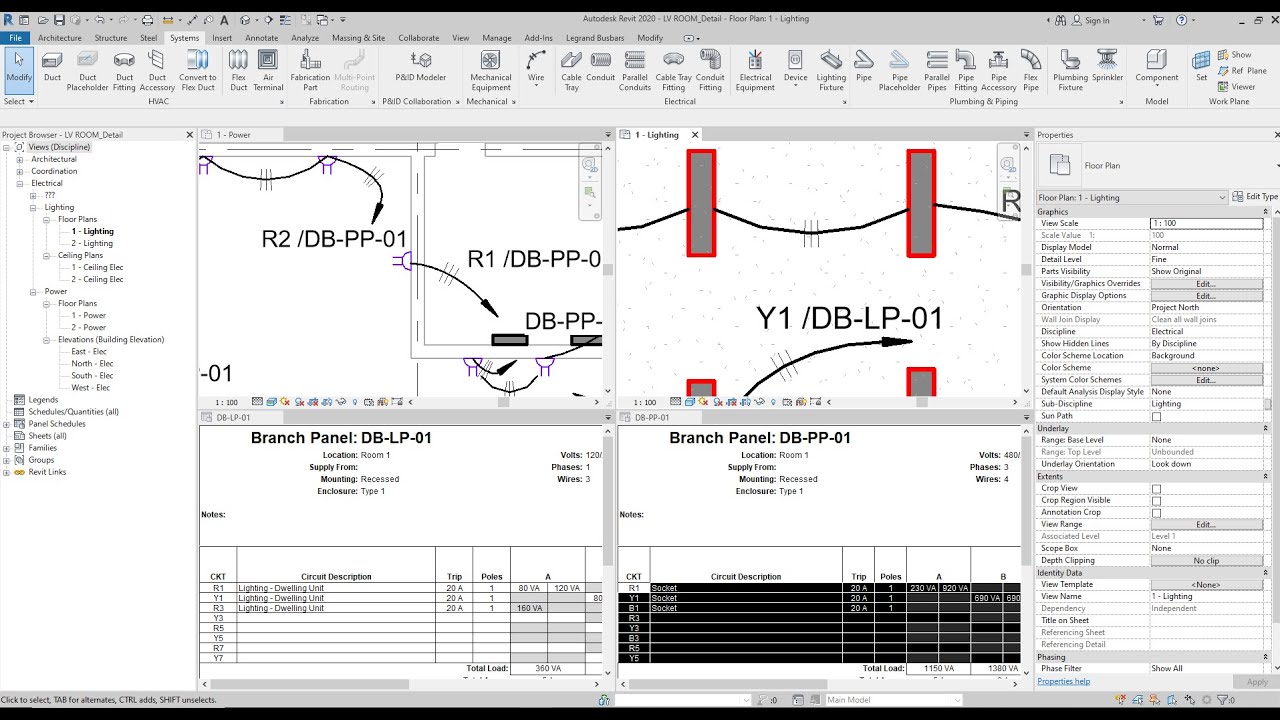Select Mechanical Equipment tool

click(x=490, y=70)
